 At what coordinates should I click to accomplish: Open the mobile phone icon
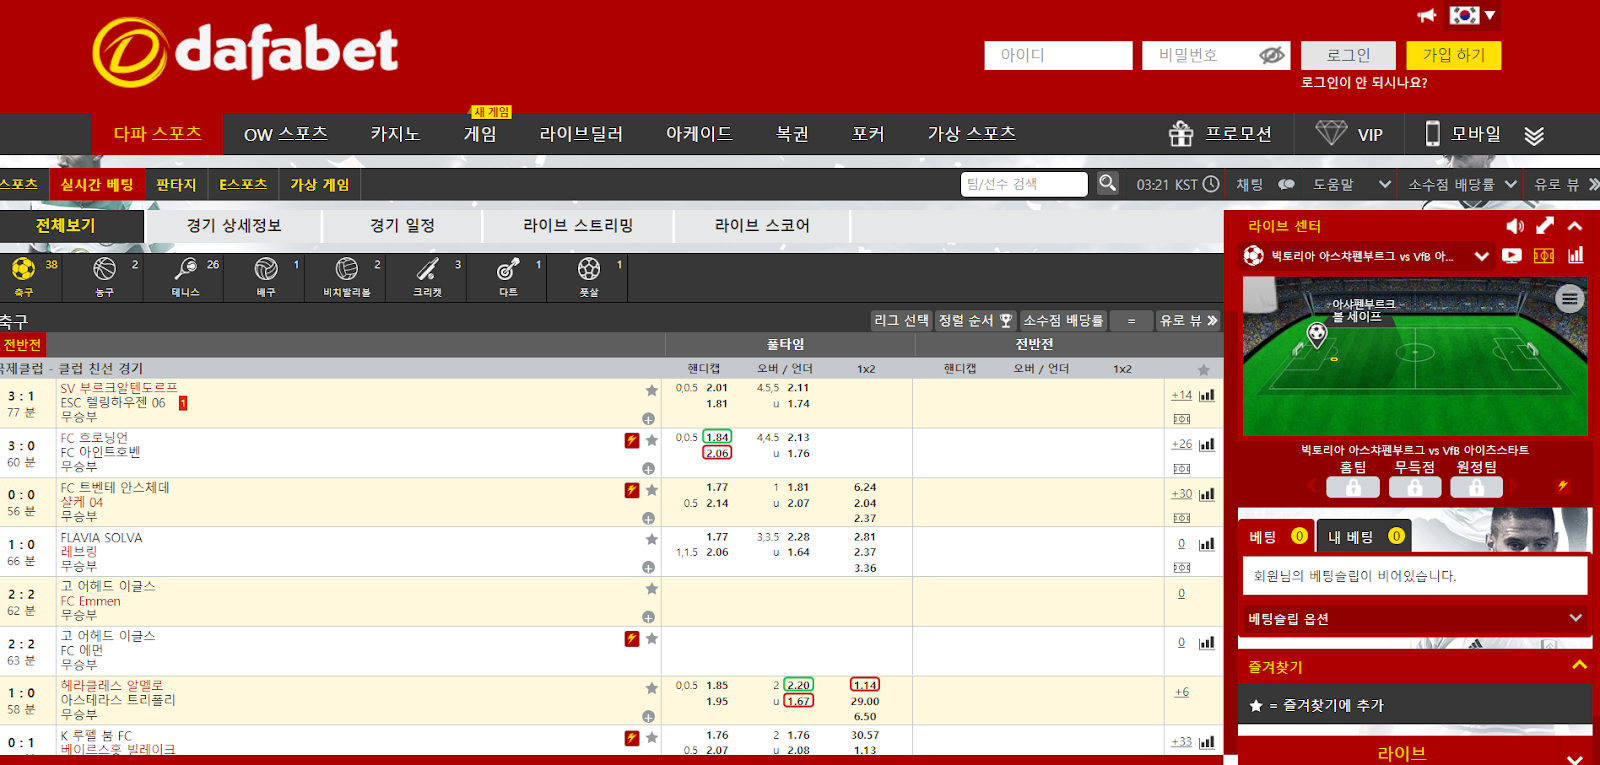click(1433, 133)
